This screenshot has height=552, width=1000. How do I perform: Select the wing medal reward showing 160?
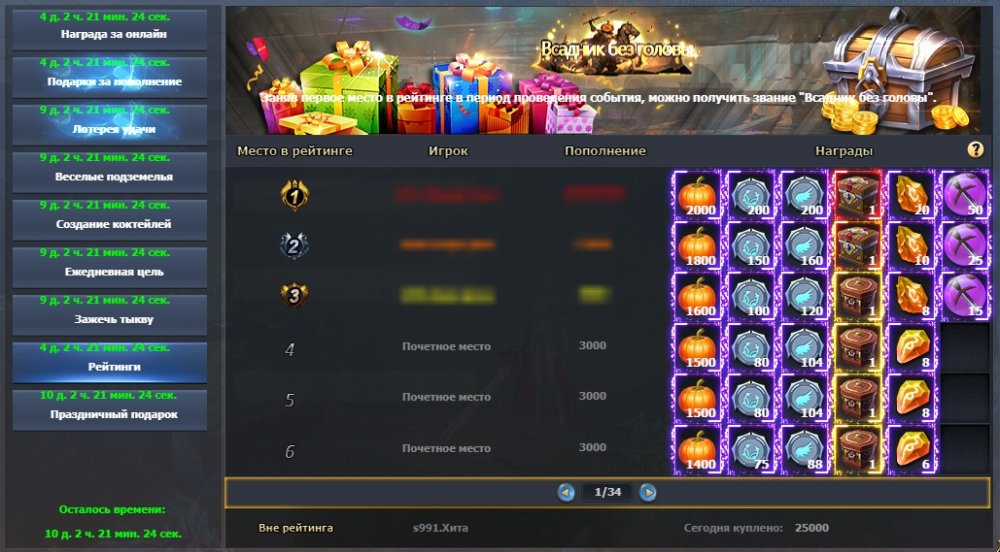(804, 246)
